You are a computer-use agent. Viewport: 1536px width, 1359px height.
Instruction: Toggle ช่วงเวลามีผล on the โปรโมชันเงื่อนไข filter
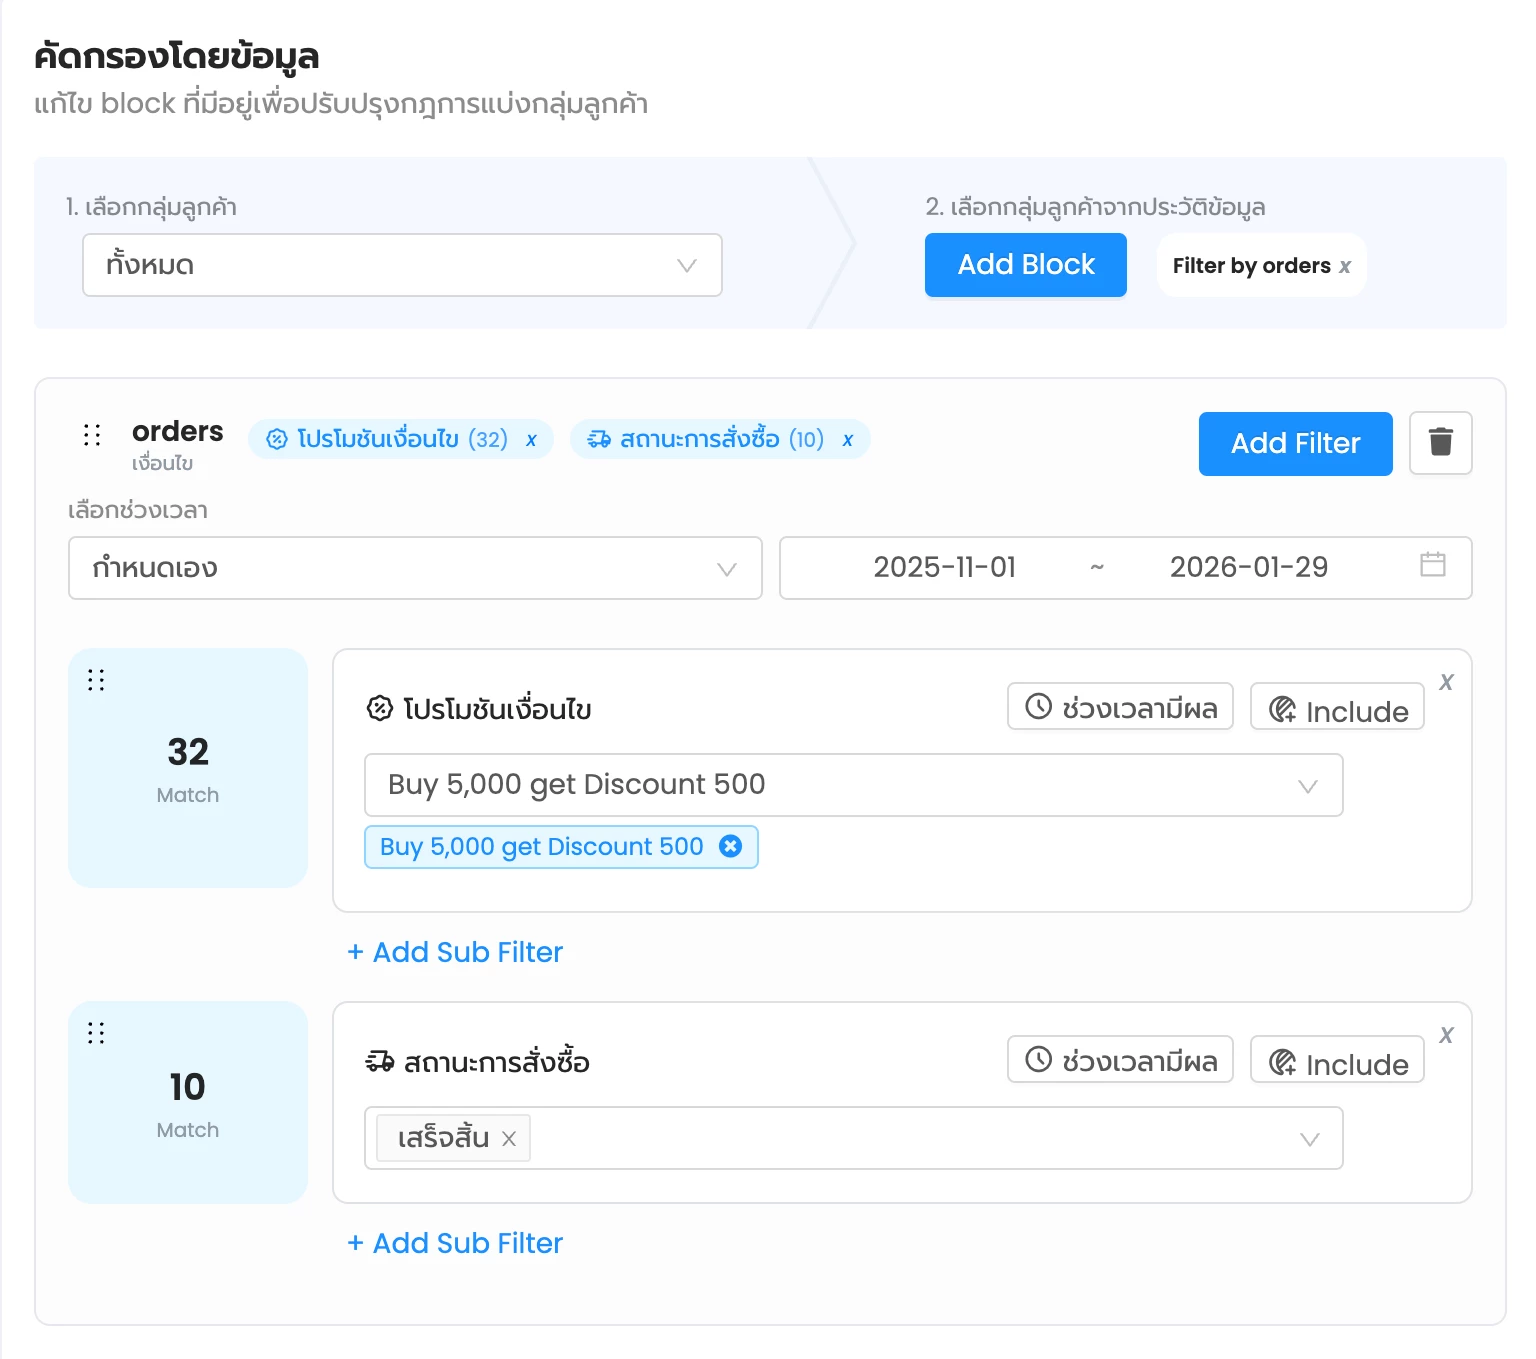coord(1120,707)
